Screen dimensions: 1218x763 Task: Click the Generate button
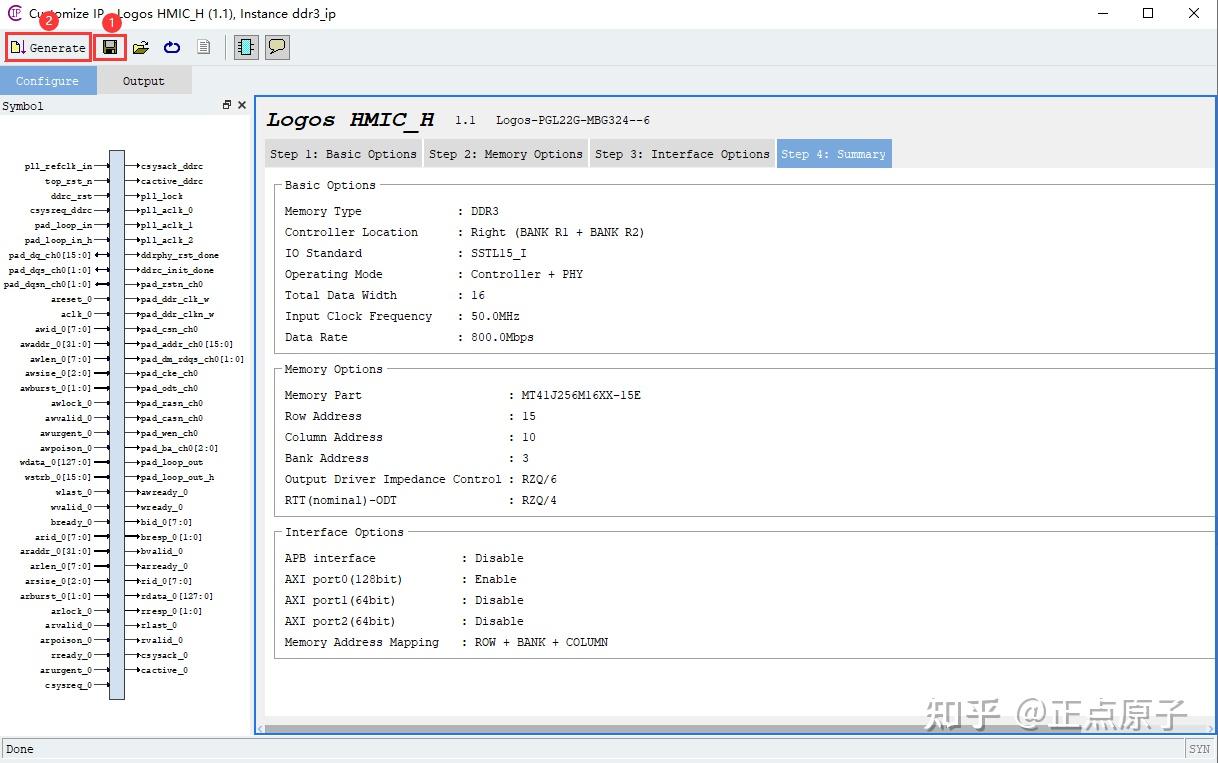tap(47, 46)
